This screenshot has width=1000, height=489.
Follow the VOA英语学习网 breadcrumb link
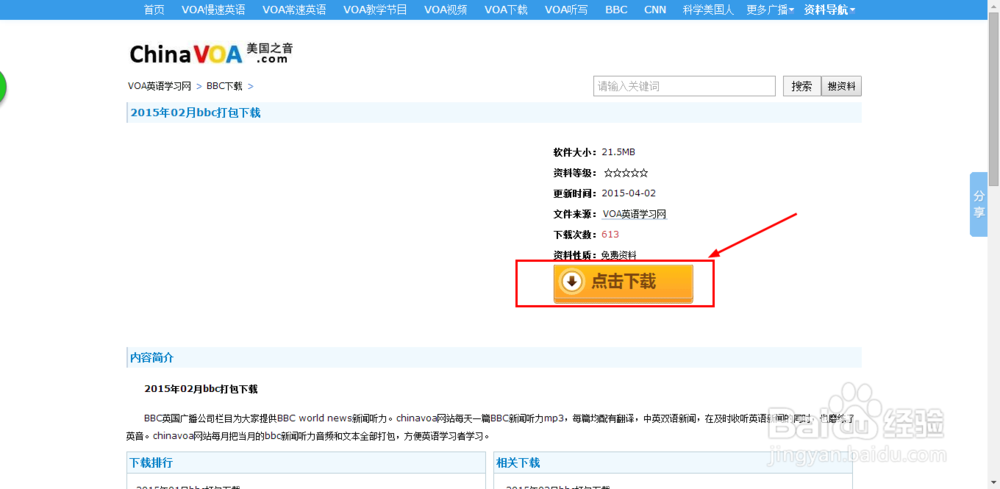[x=159, y=86]
